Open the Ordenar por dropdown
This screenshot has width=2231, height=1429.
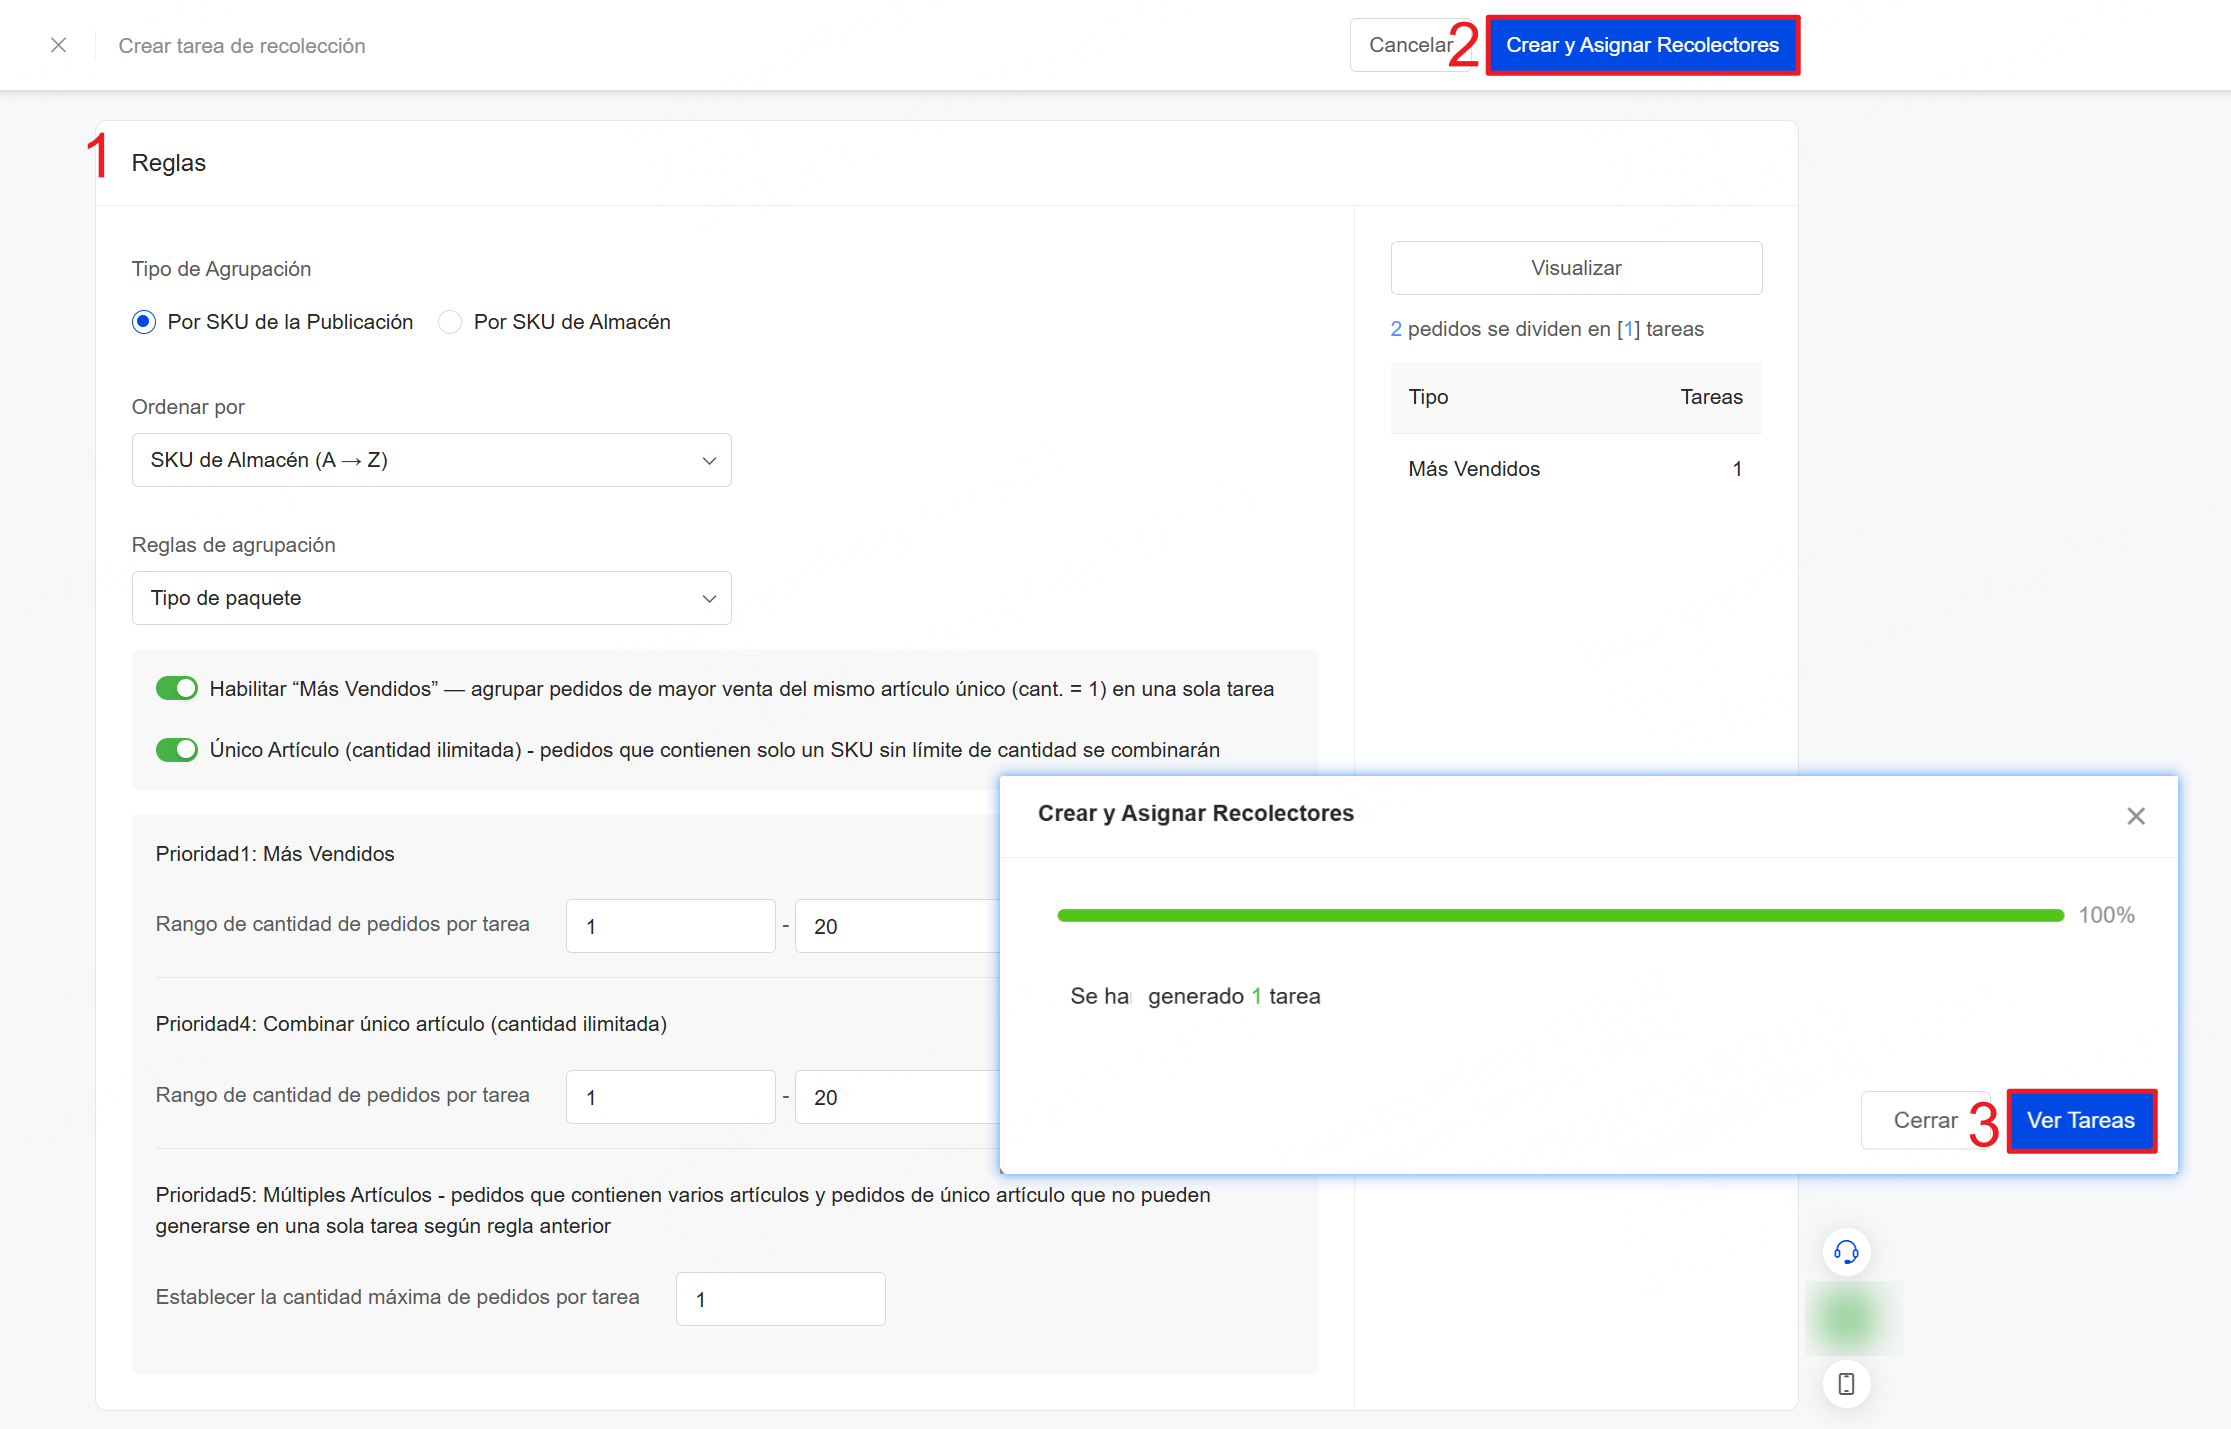tap(431, 460)
